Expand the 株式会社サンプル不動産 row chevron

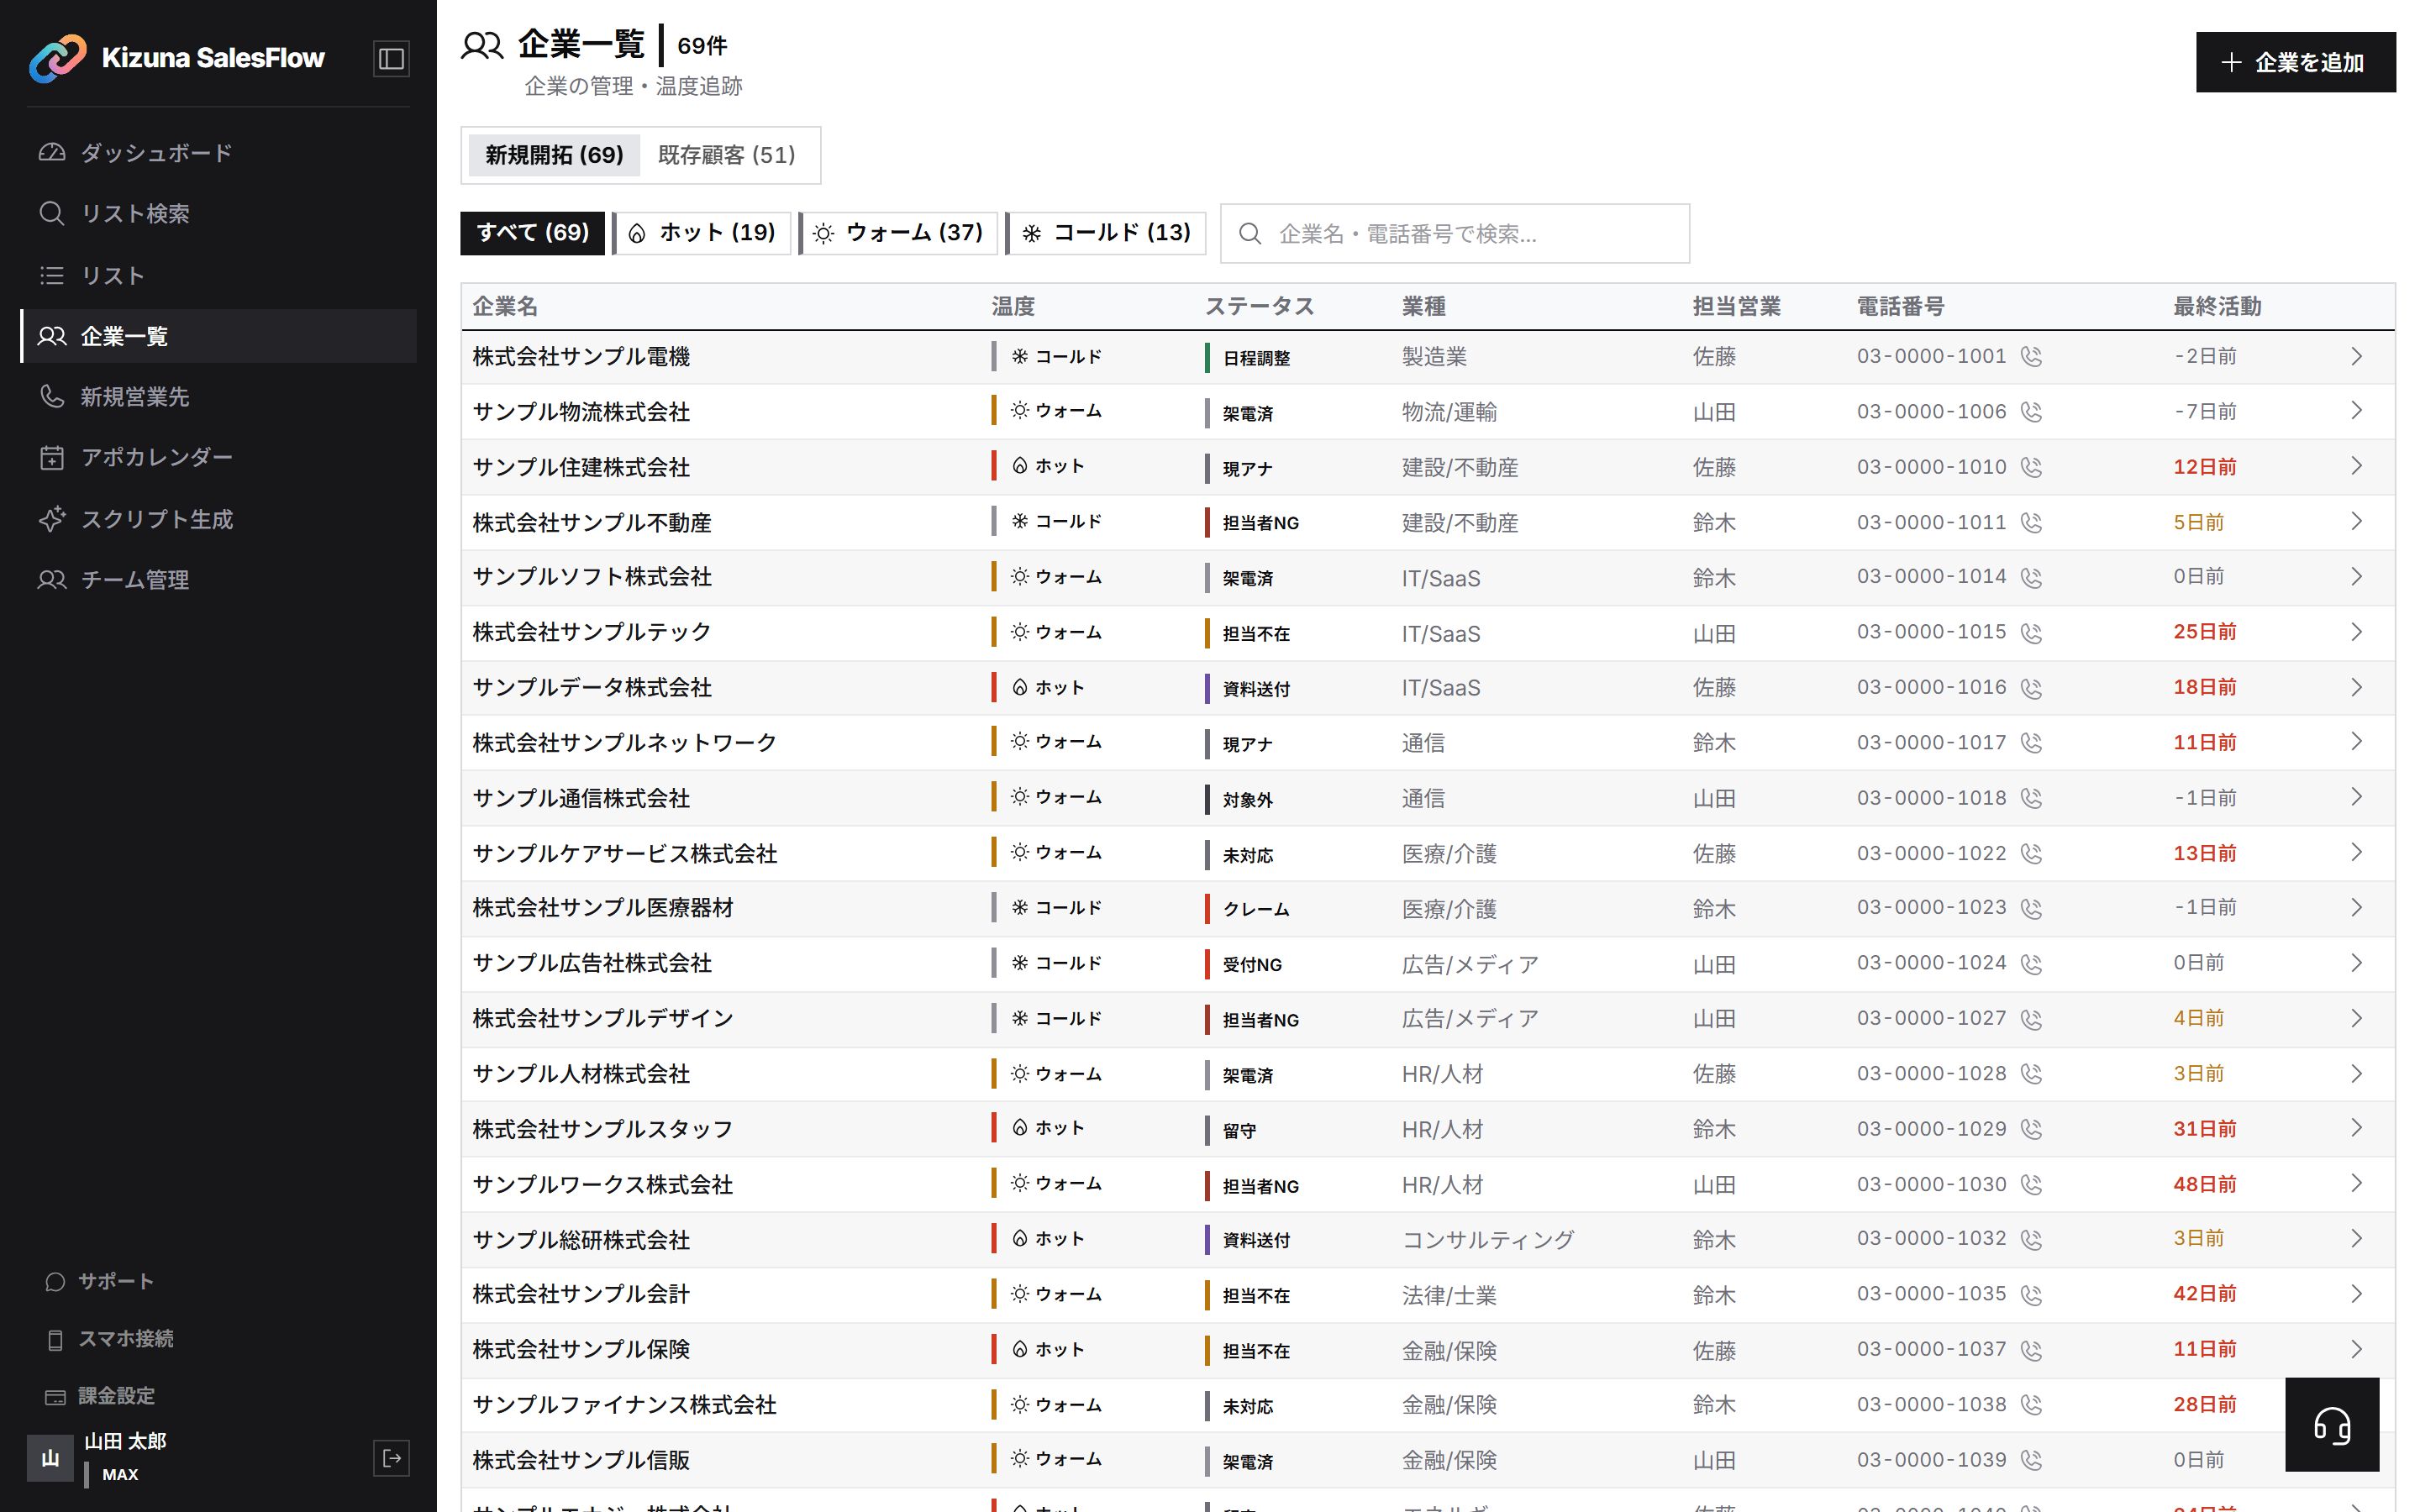[2357, 522]
